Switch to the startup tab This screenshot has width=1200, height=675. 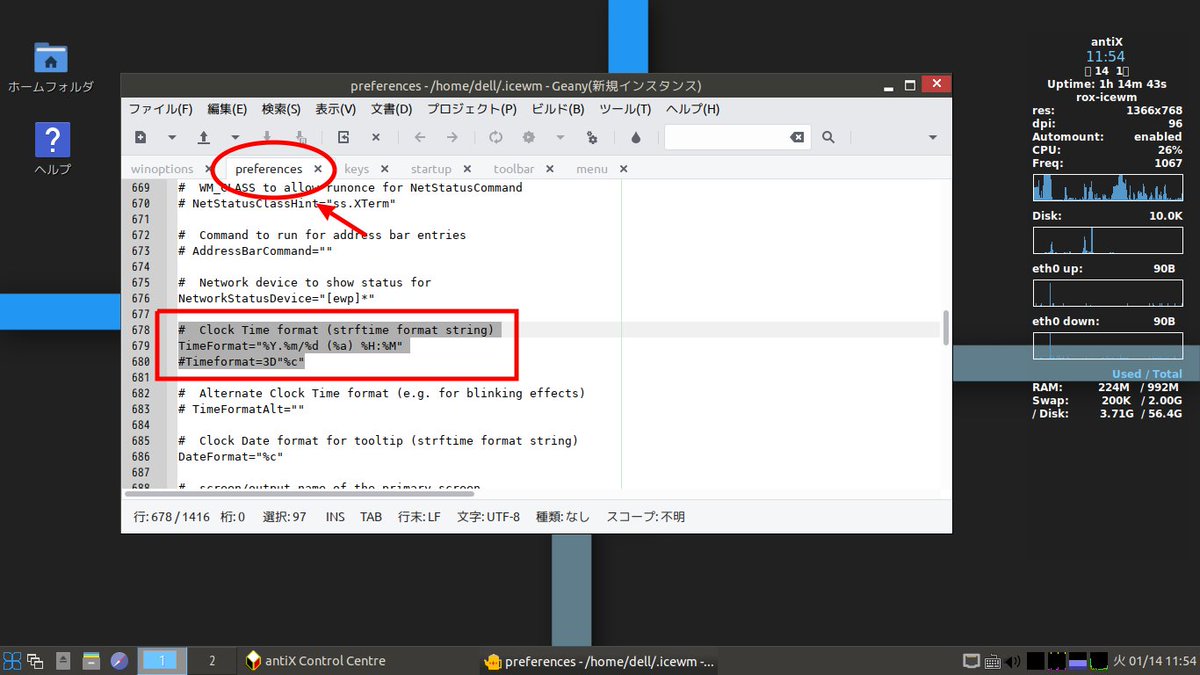coord(433,169)
